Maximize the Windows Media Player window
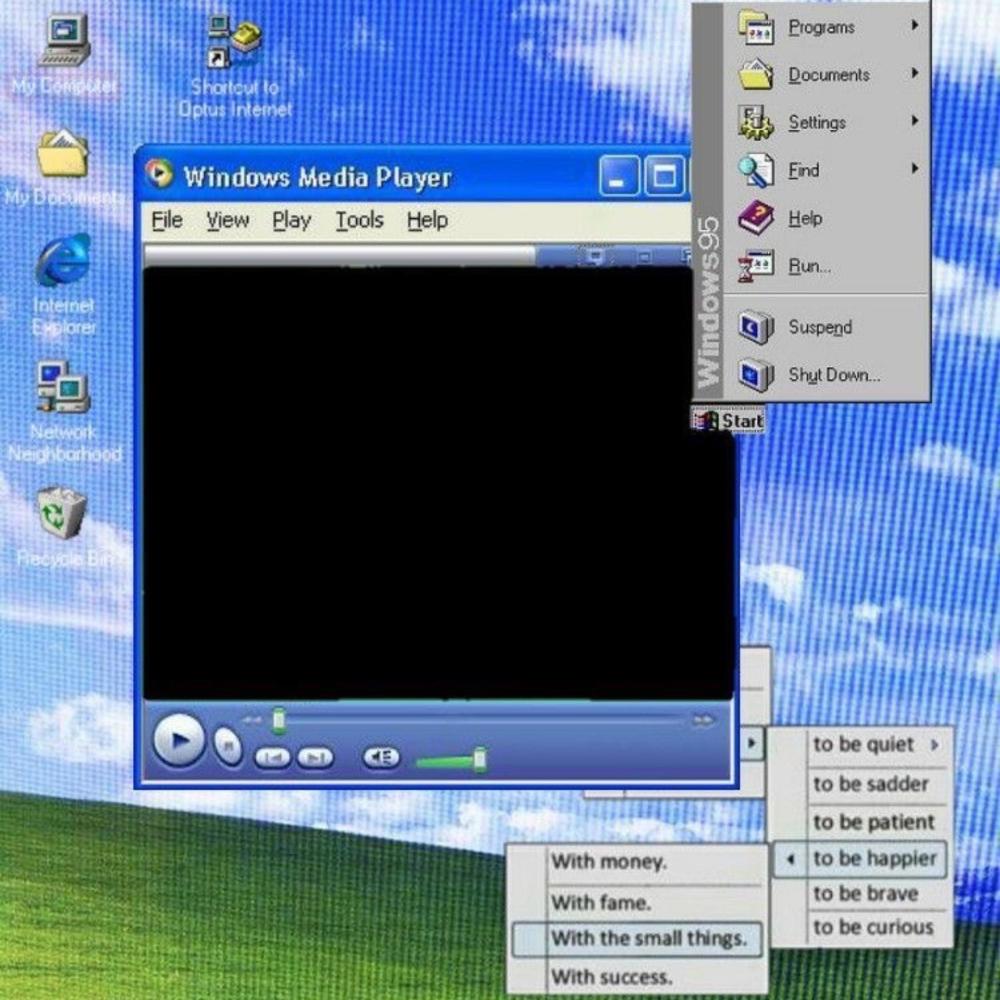This screenshot has height=1000, width=1000. click(x=664, y=175)
